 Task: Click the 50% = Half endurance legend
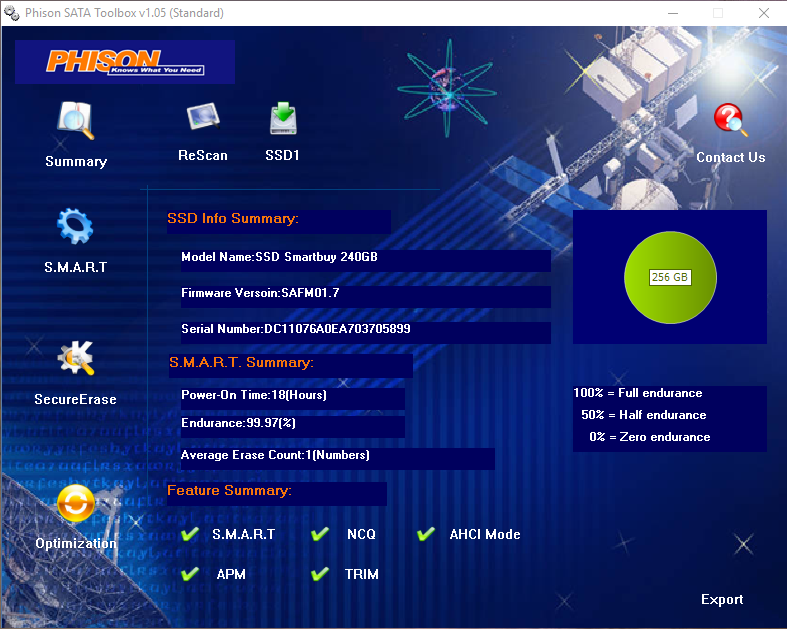pos(644,415)
